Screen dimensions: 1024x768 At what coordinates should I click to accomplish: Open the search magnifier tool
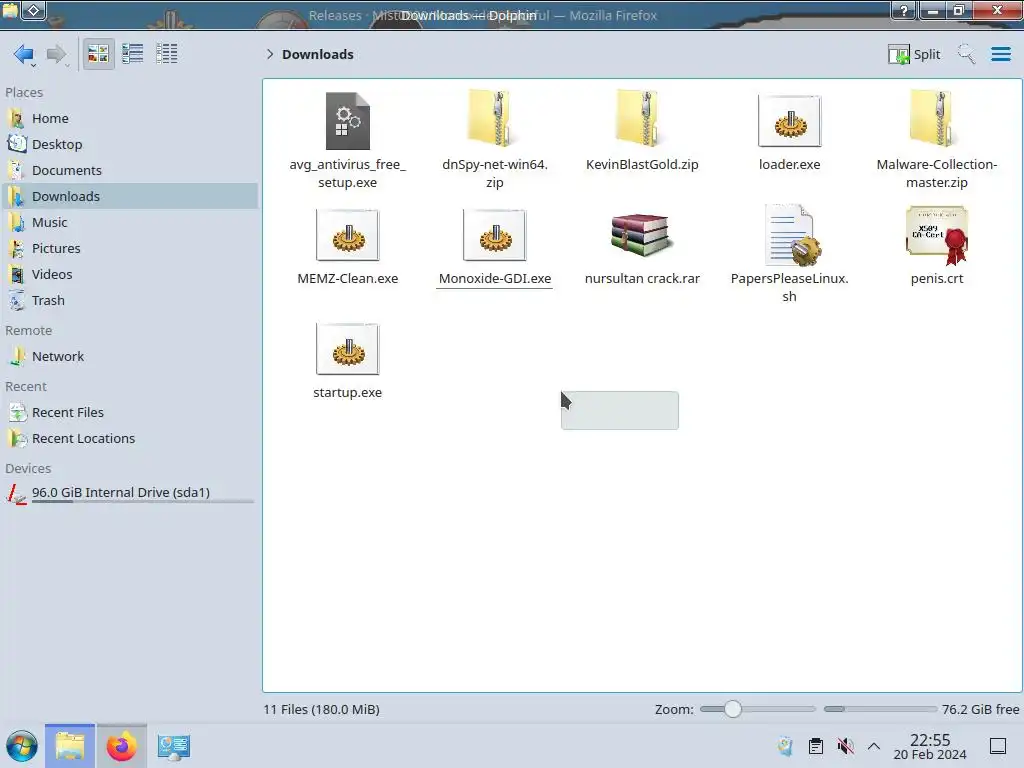tap(966, 54)
